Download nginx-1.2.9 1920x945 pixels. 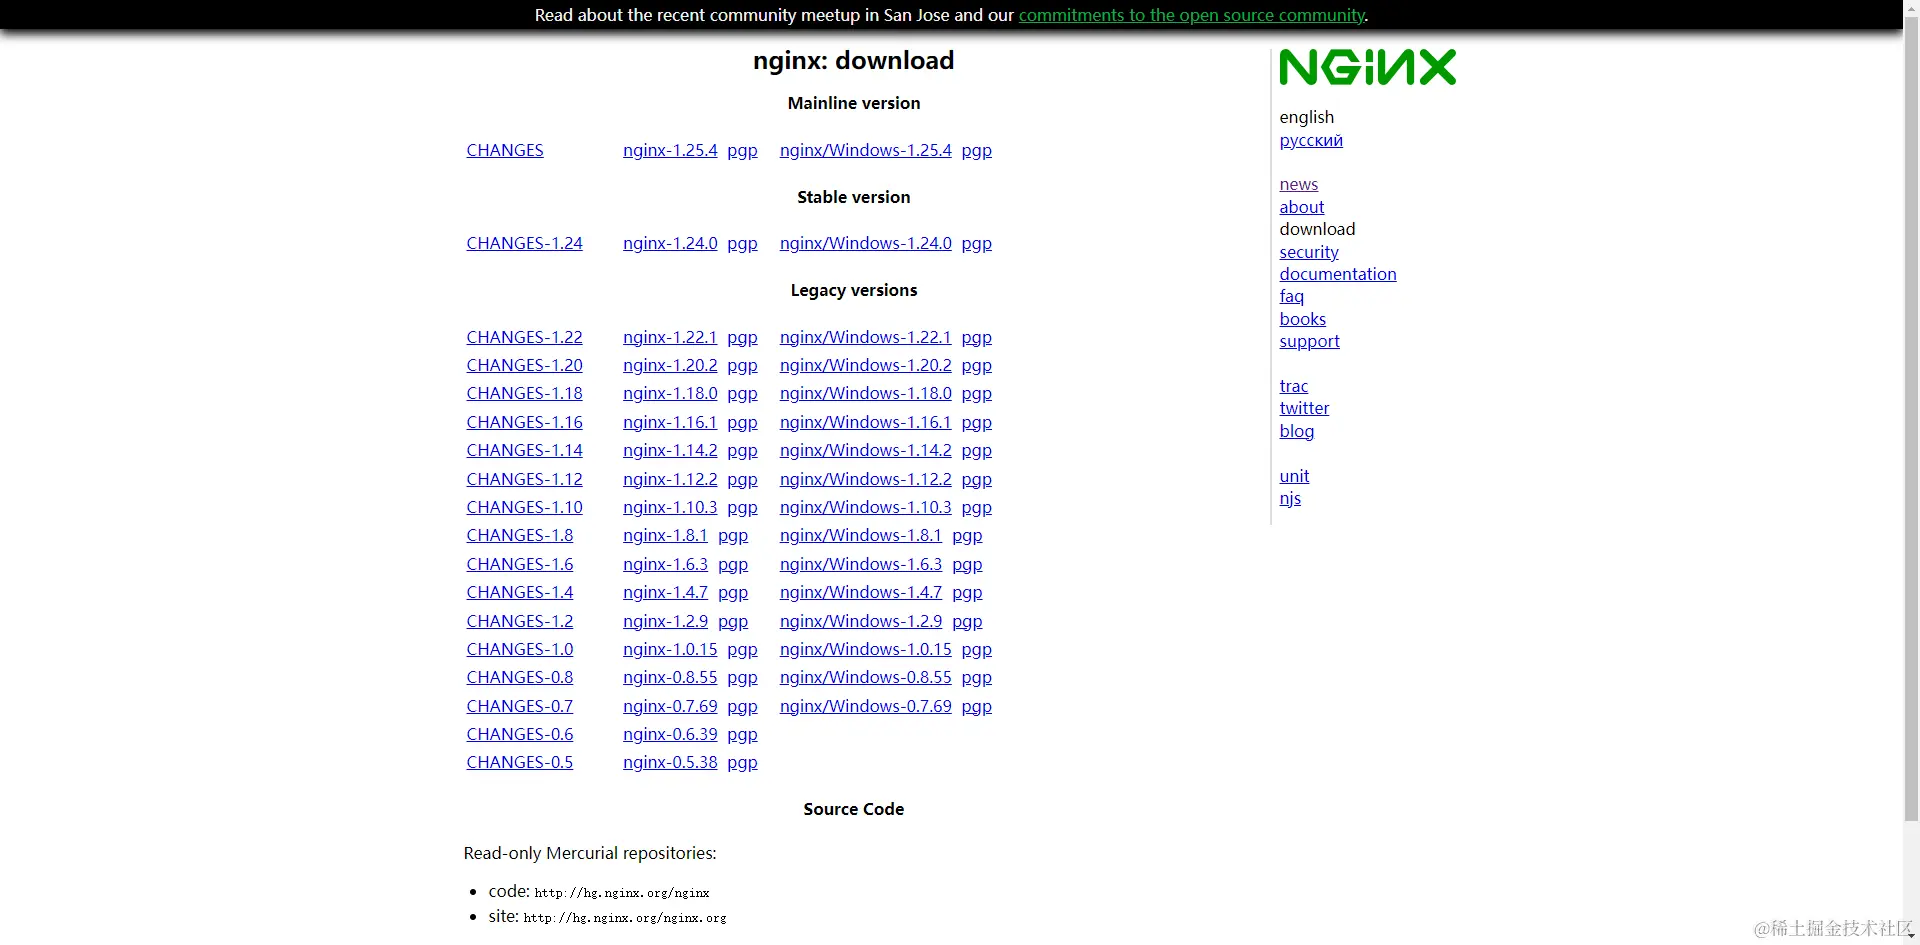pyautogui.click(x=665, y=621)
